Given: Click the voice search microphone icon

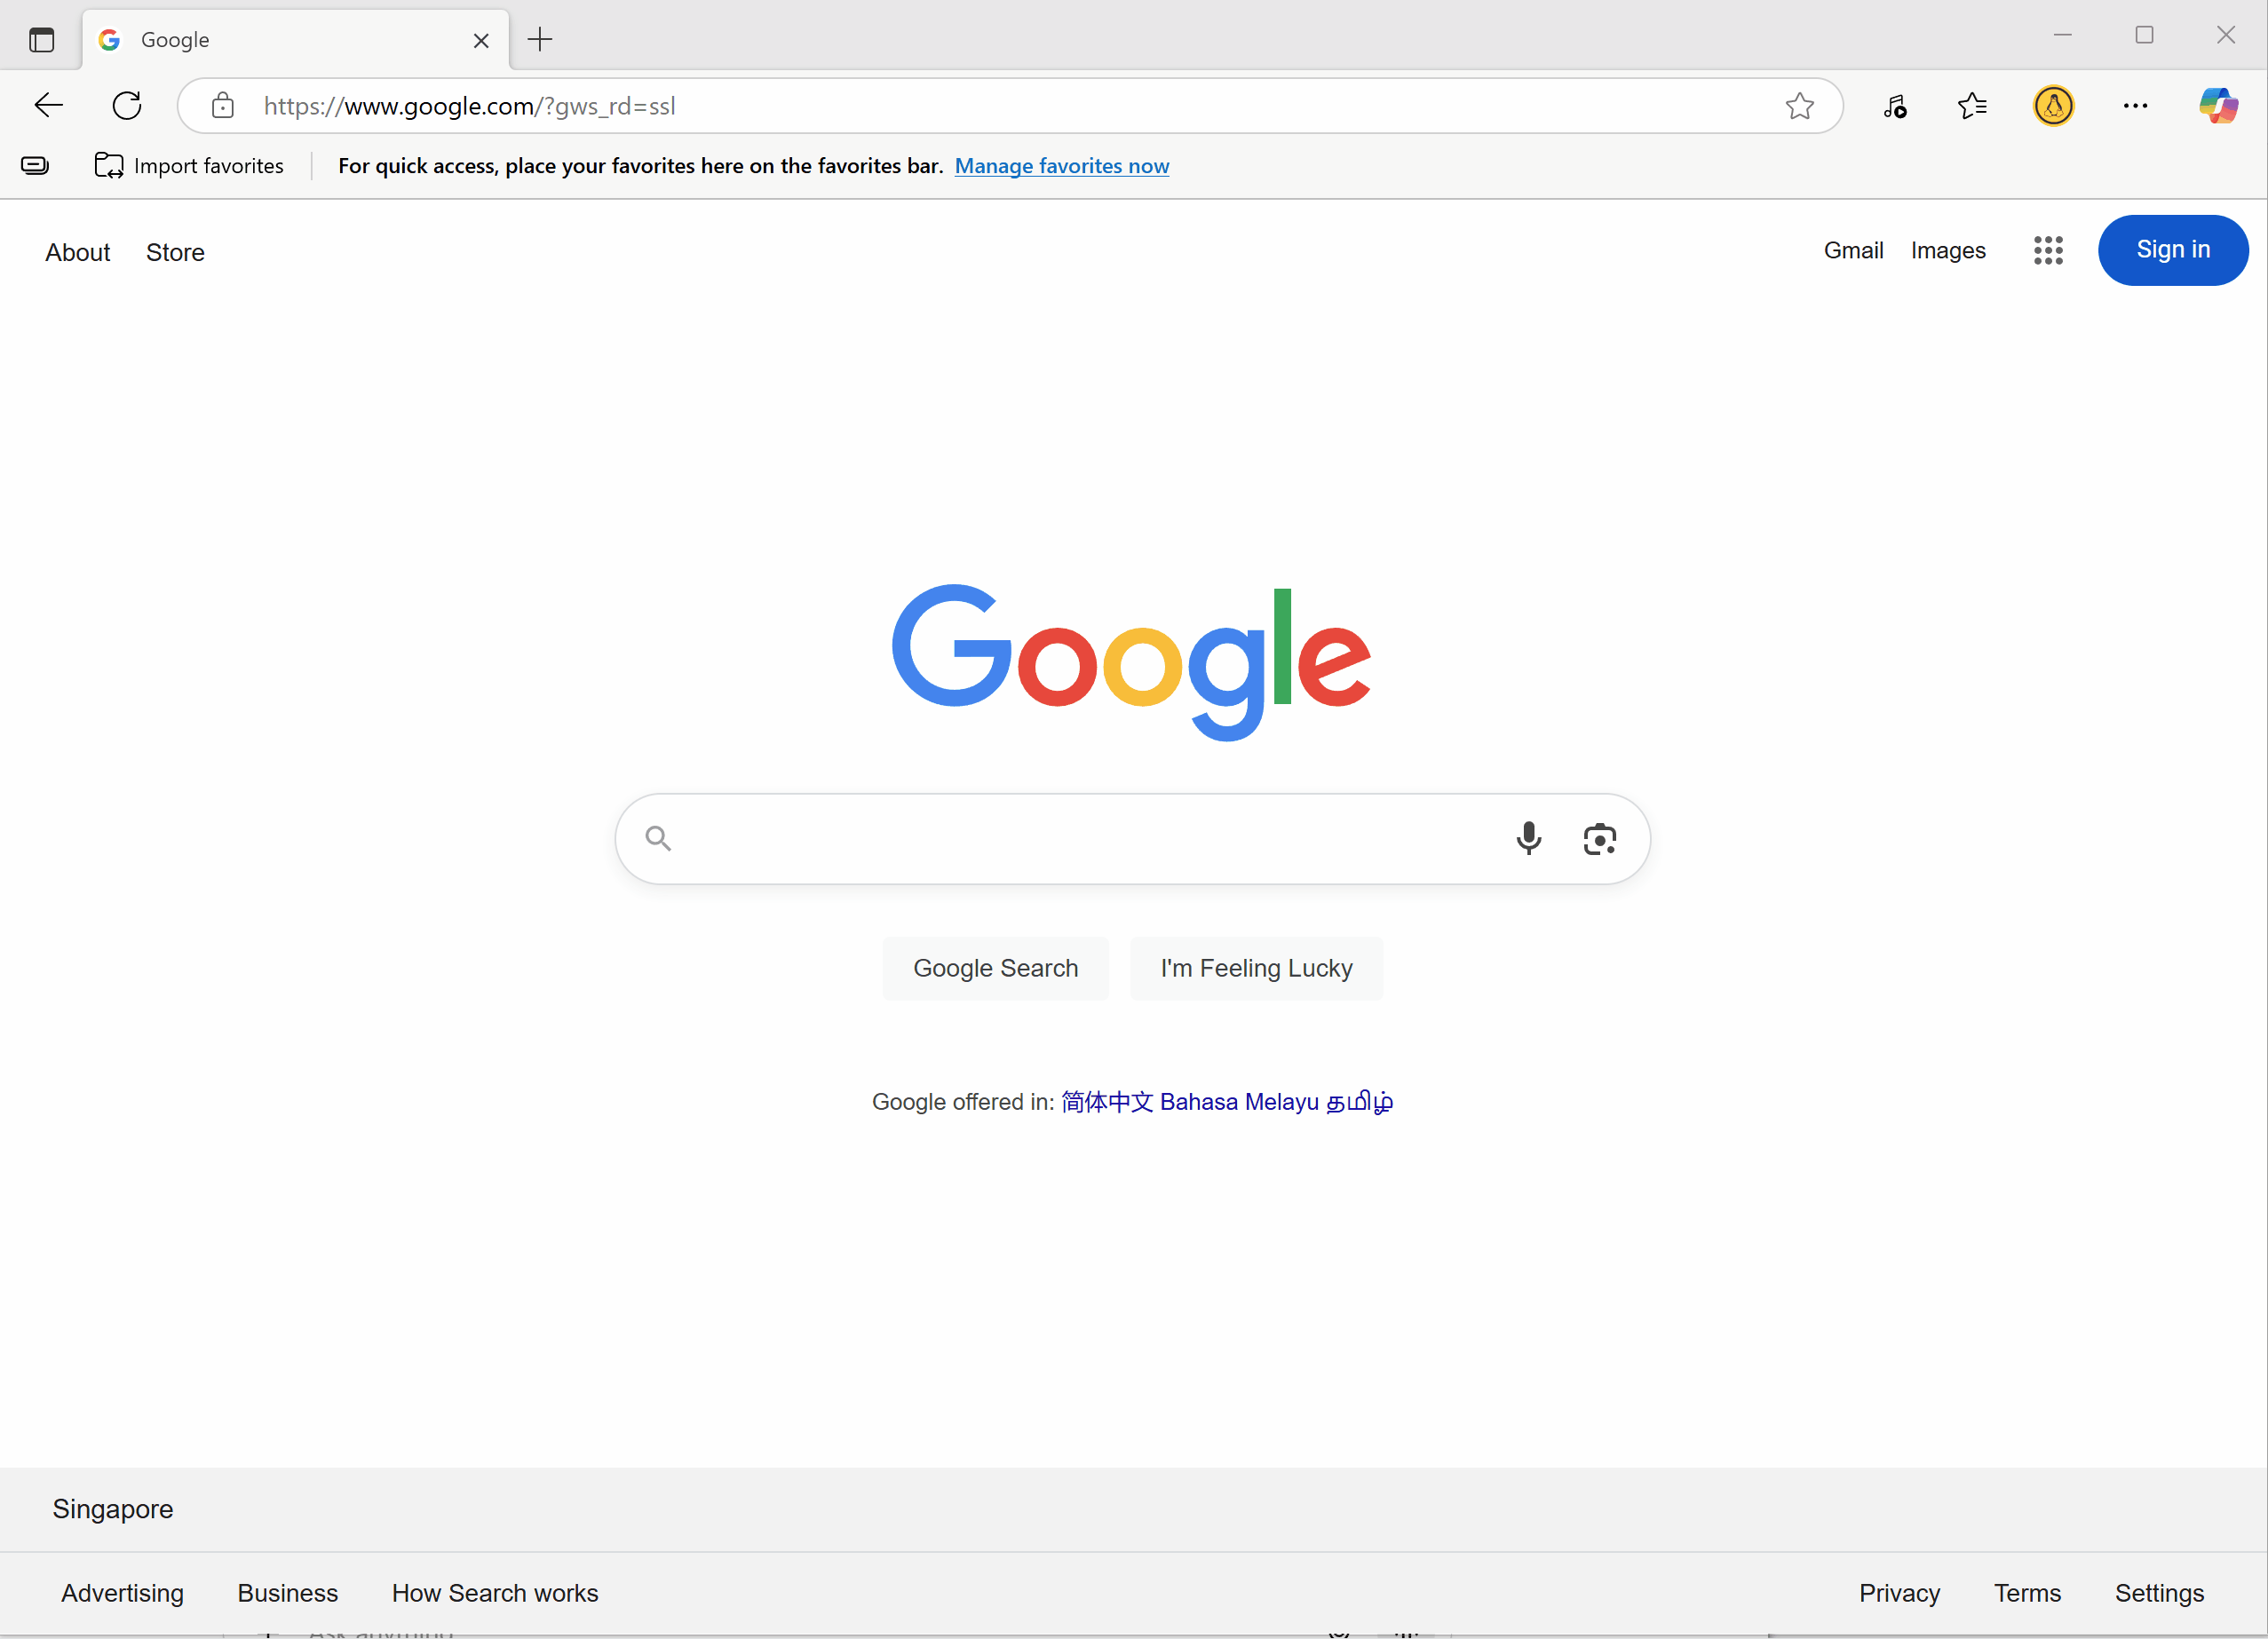Looking at the screenshot, I should coord(1528,838).
